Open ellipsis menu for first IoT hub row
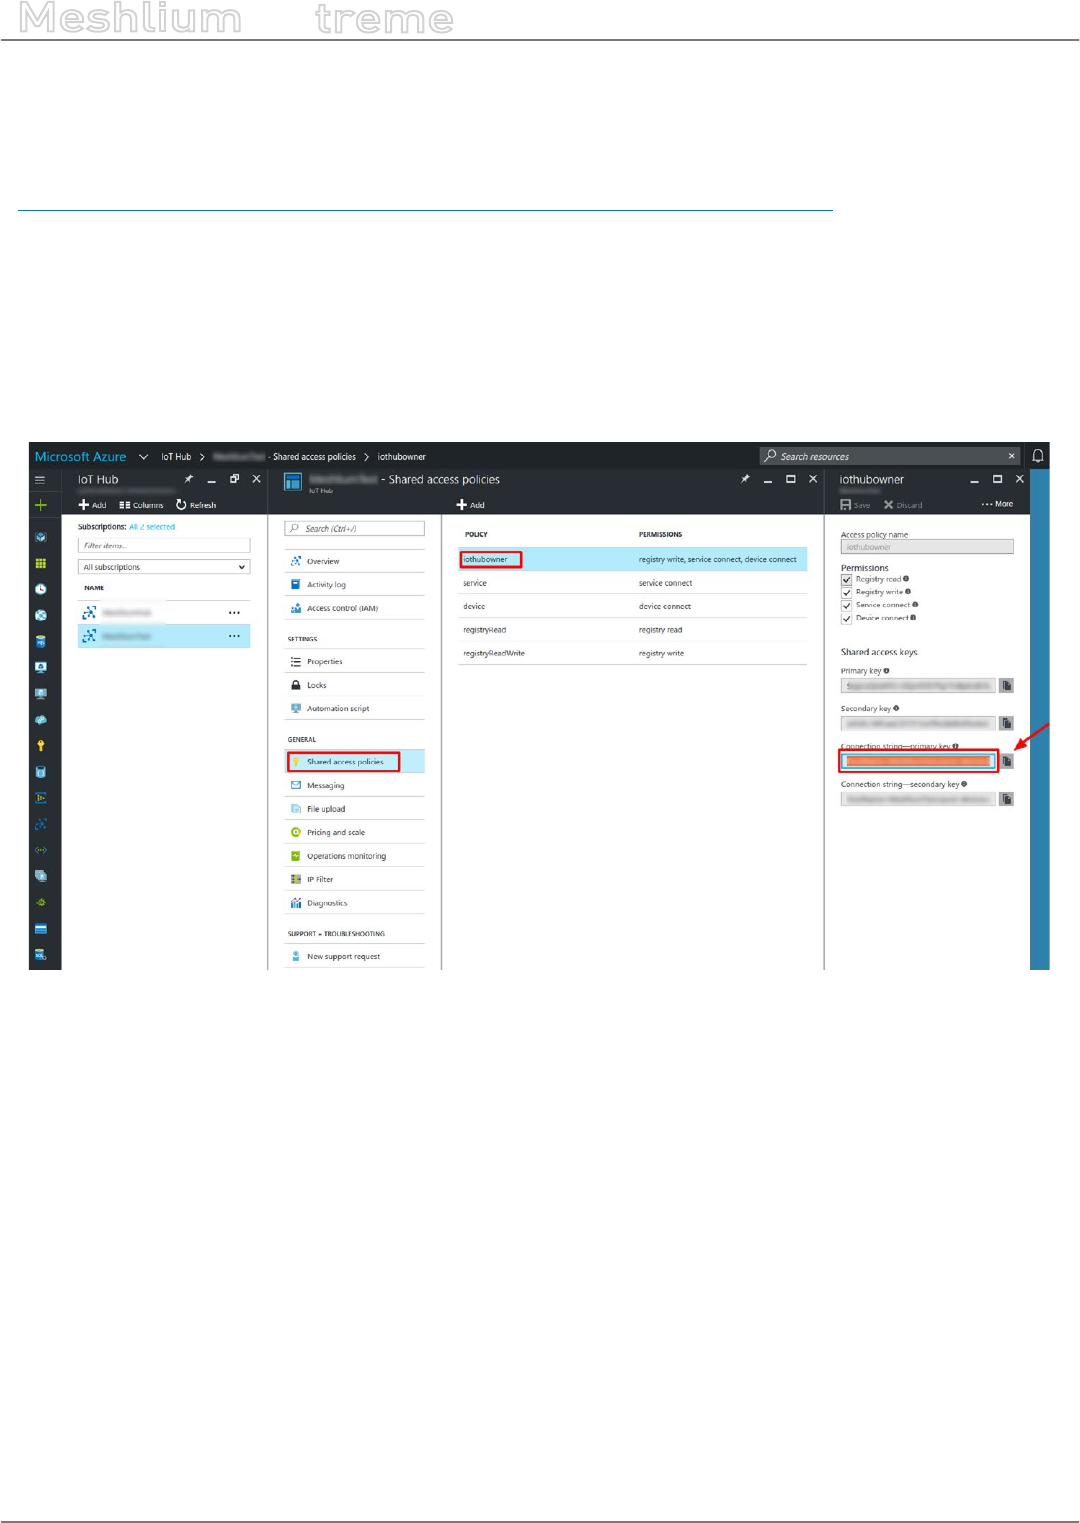 tap(234, 612)
